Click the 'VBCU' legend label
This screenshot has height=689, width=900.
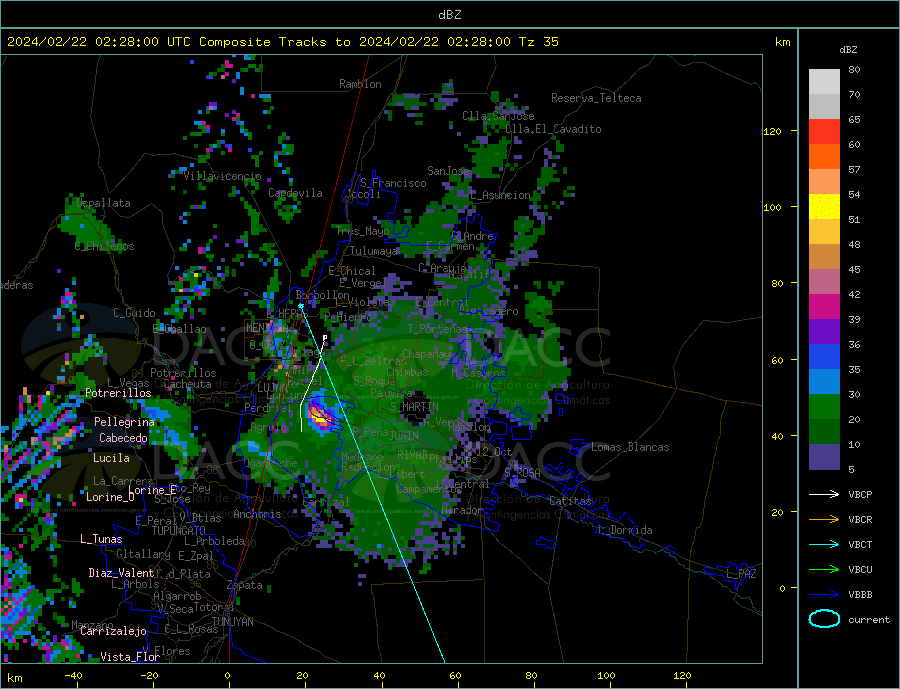pos(860,570)
